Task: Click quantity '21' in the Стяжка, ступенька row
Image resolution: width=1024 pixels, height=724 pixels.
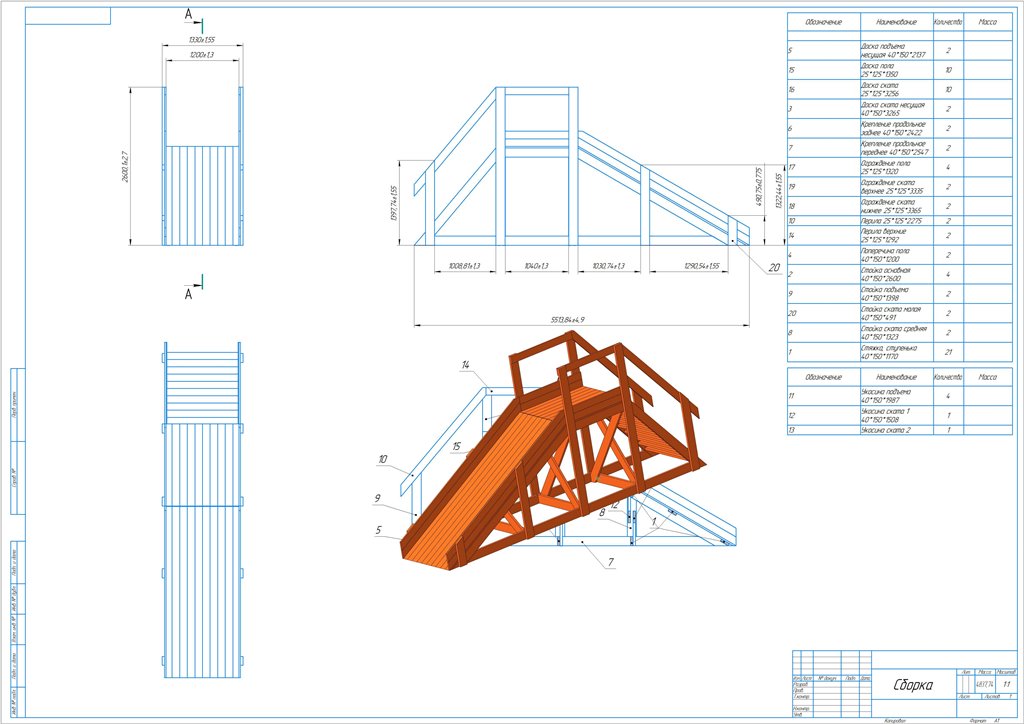Action: click(948, 353)
